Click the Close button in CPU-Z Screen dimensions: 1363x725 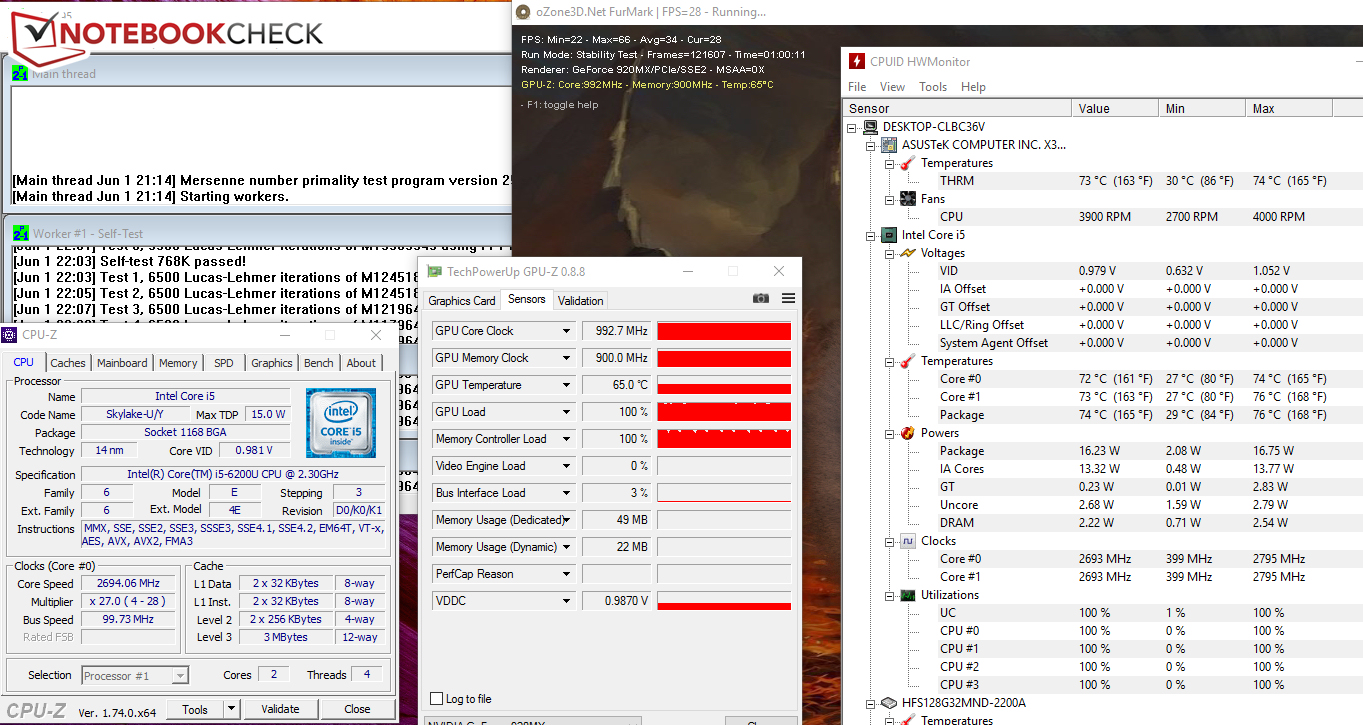coord(357,709)
